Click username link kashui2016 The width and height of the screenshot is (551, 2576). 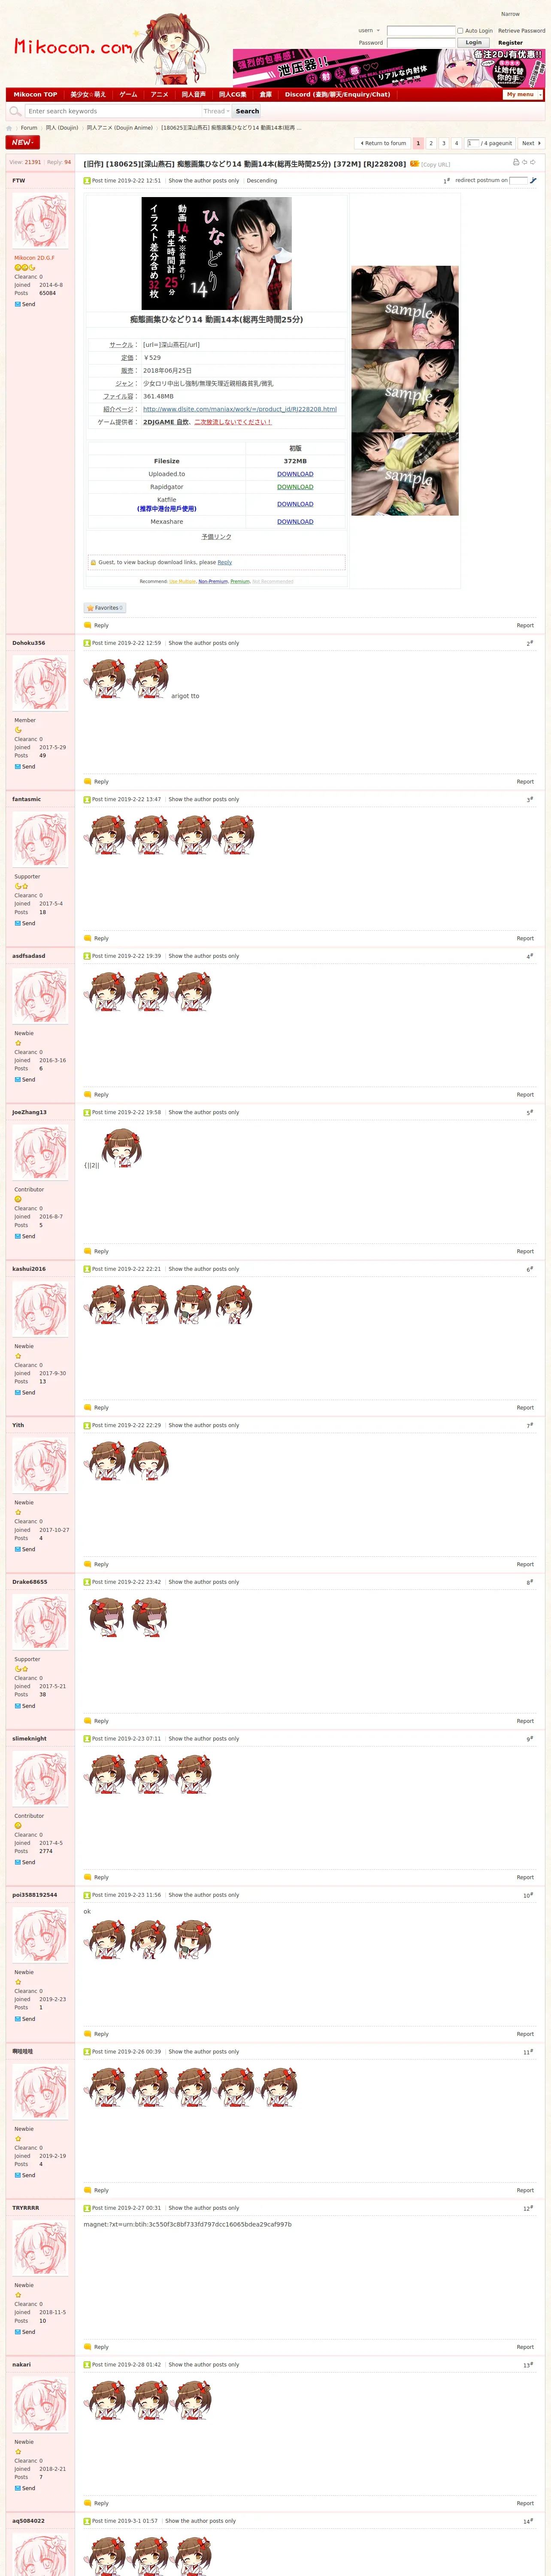(29, 1269)
